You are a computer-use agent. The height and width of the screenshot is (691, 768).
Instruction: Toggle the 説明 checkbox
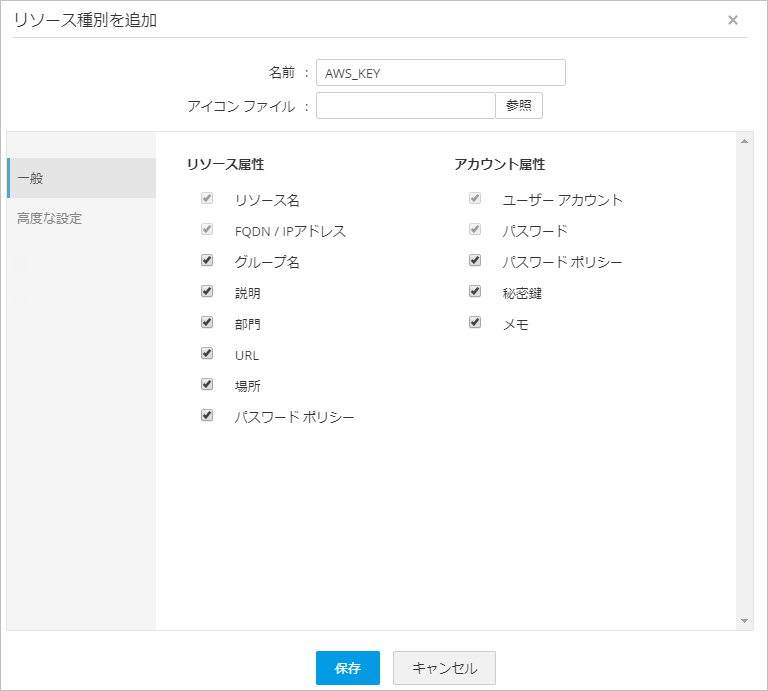[207, 292]
